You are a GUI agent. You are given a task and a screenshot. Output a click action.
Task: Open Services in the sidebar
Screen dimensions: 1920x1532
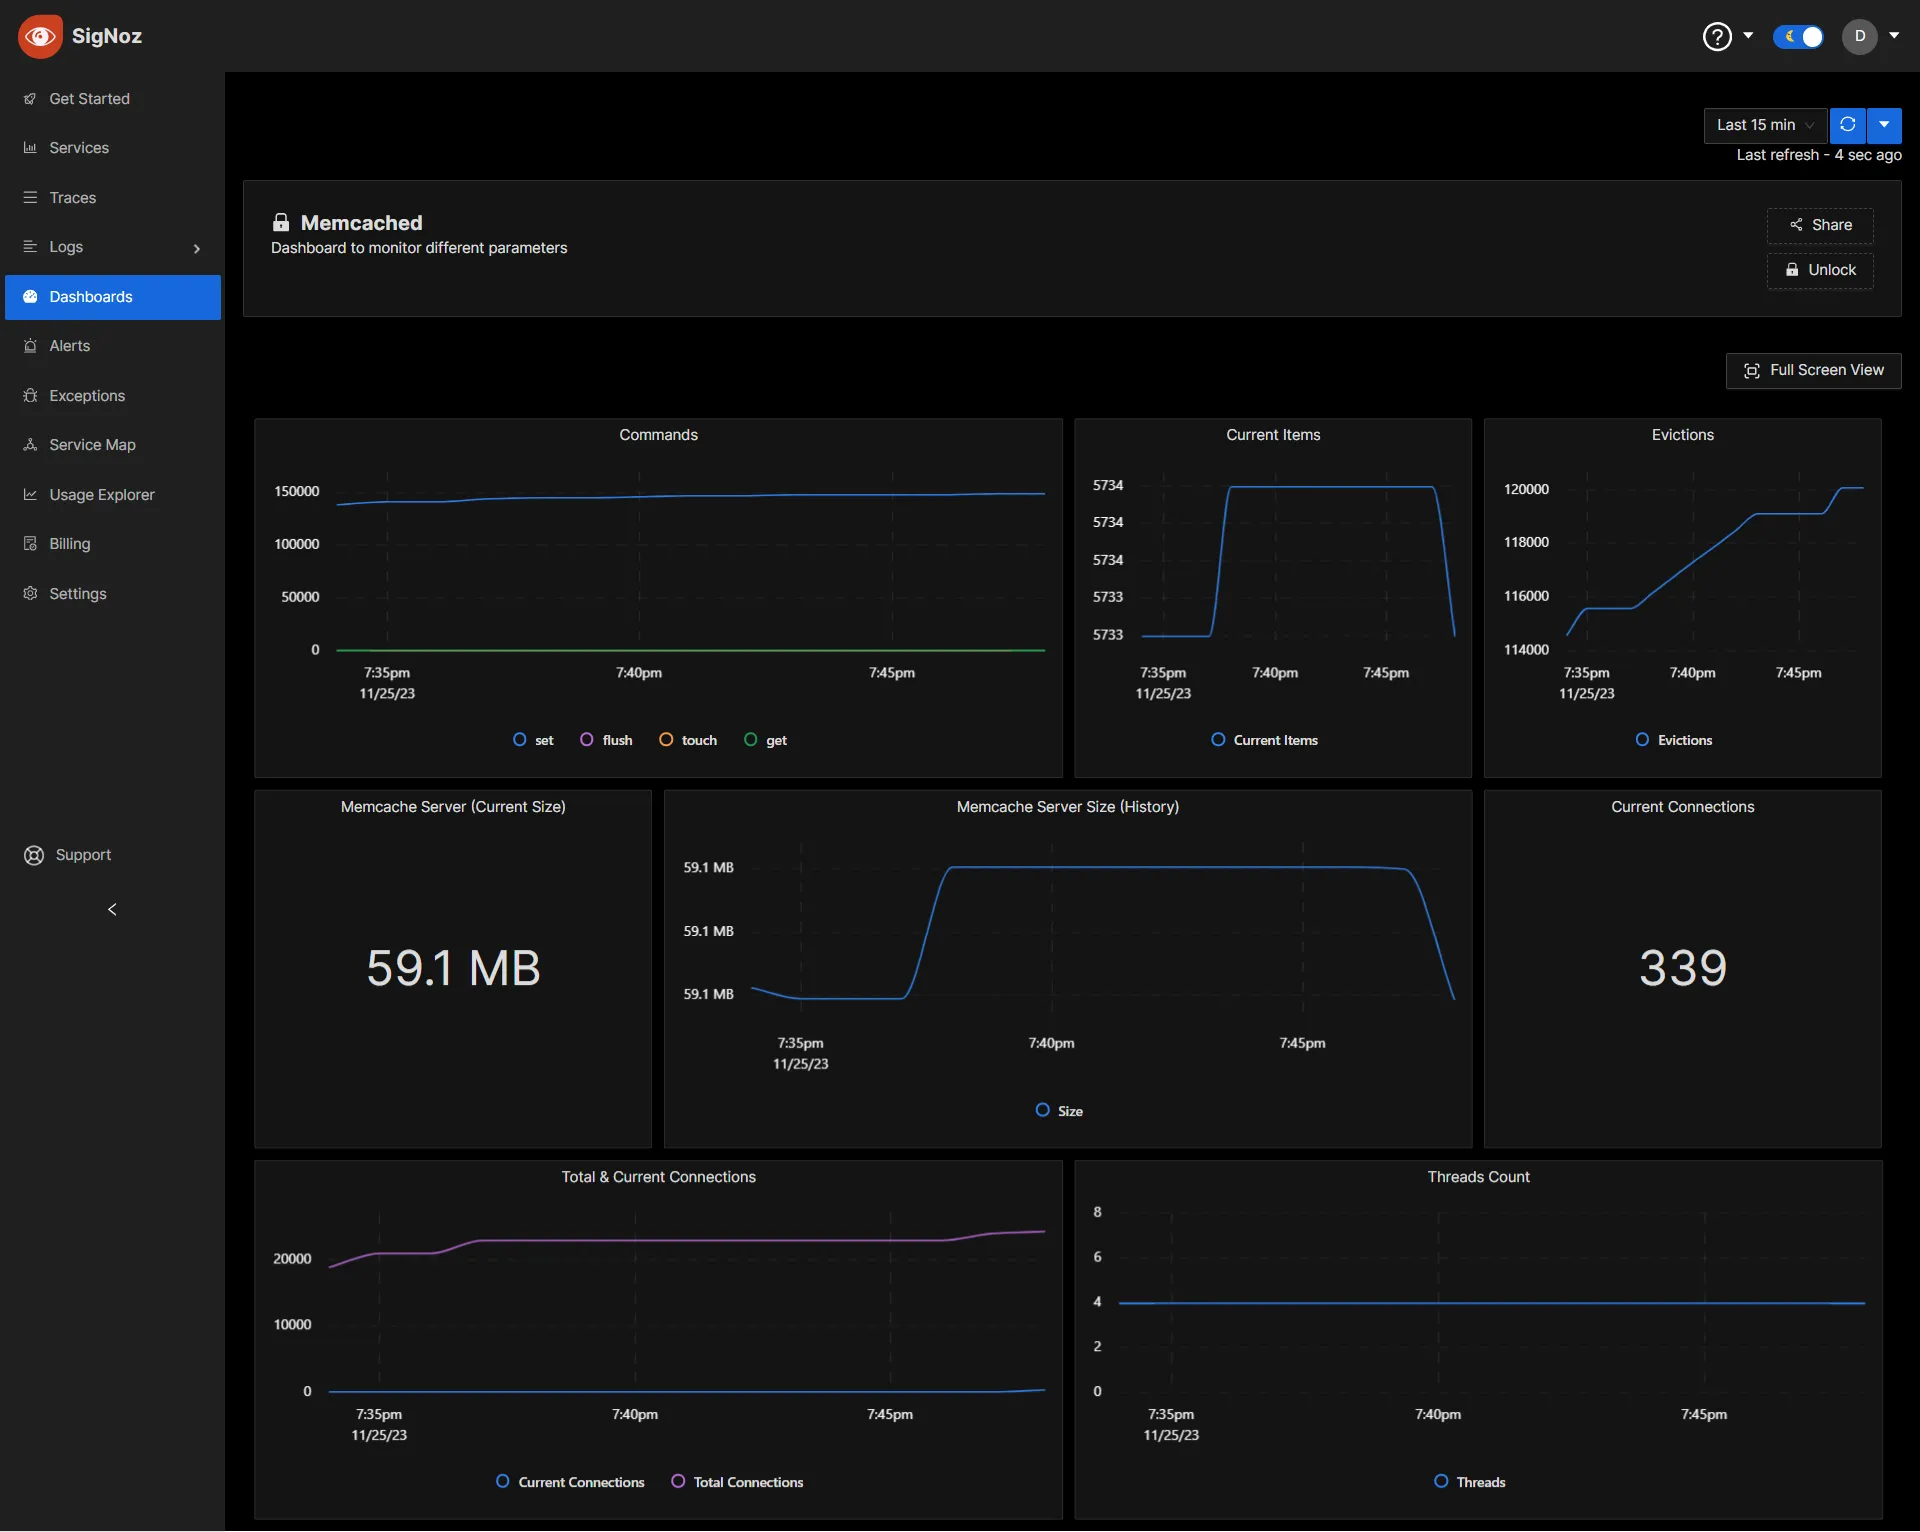[x=112, y=148]
